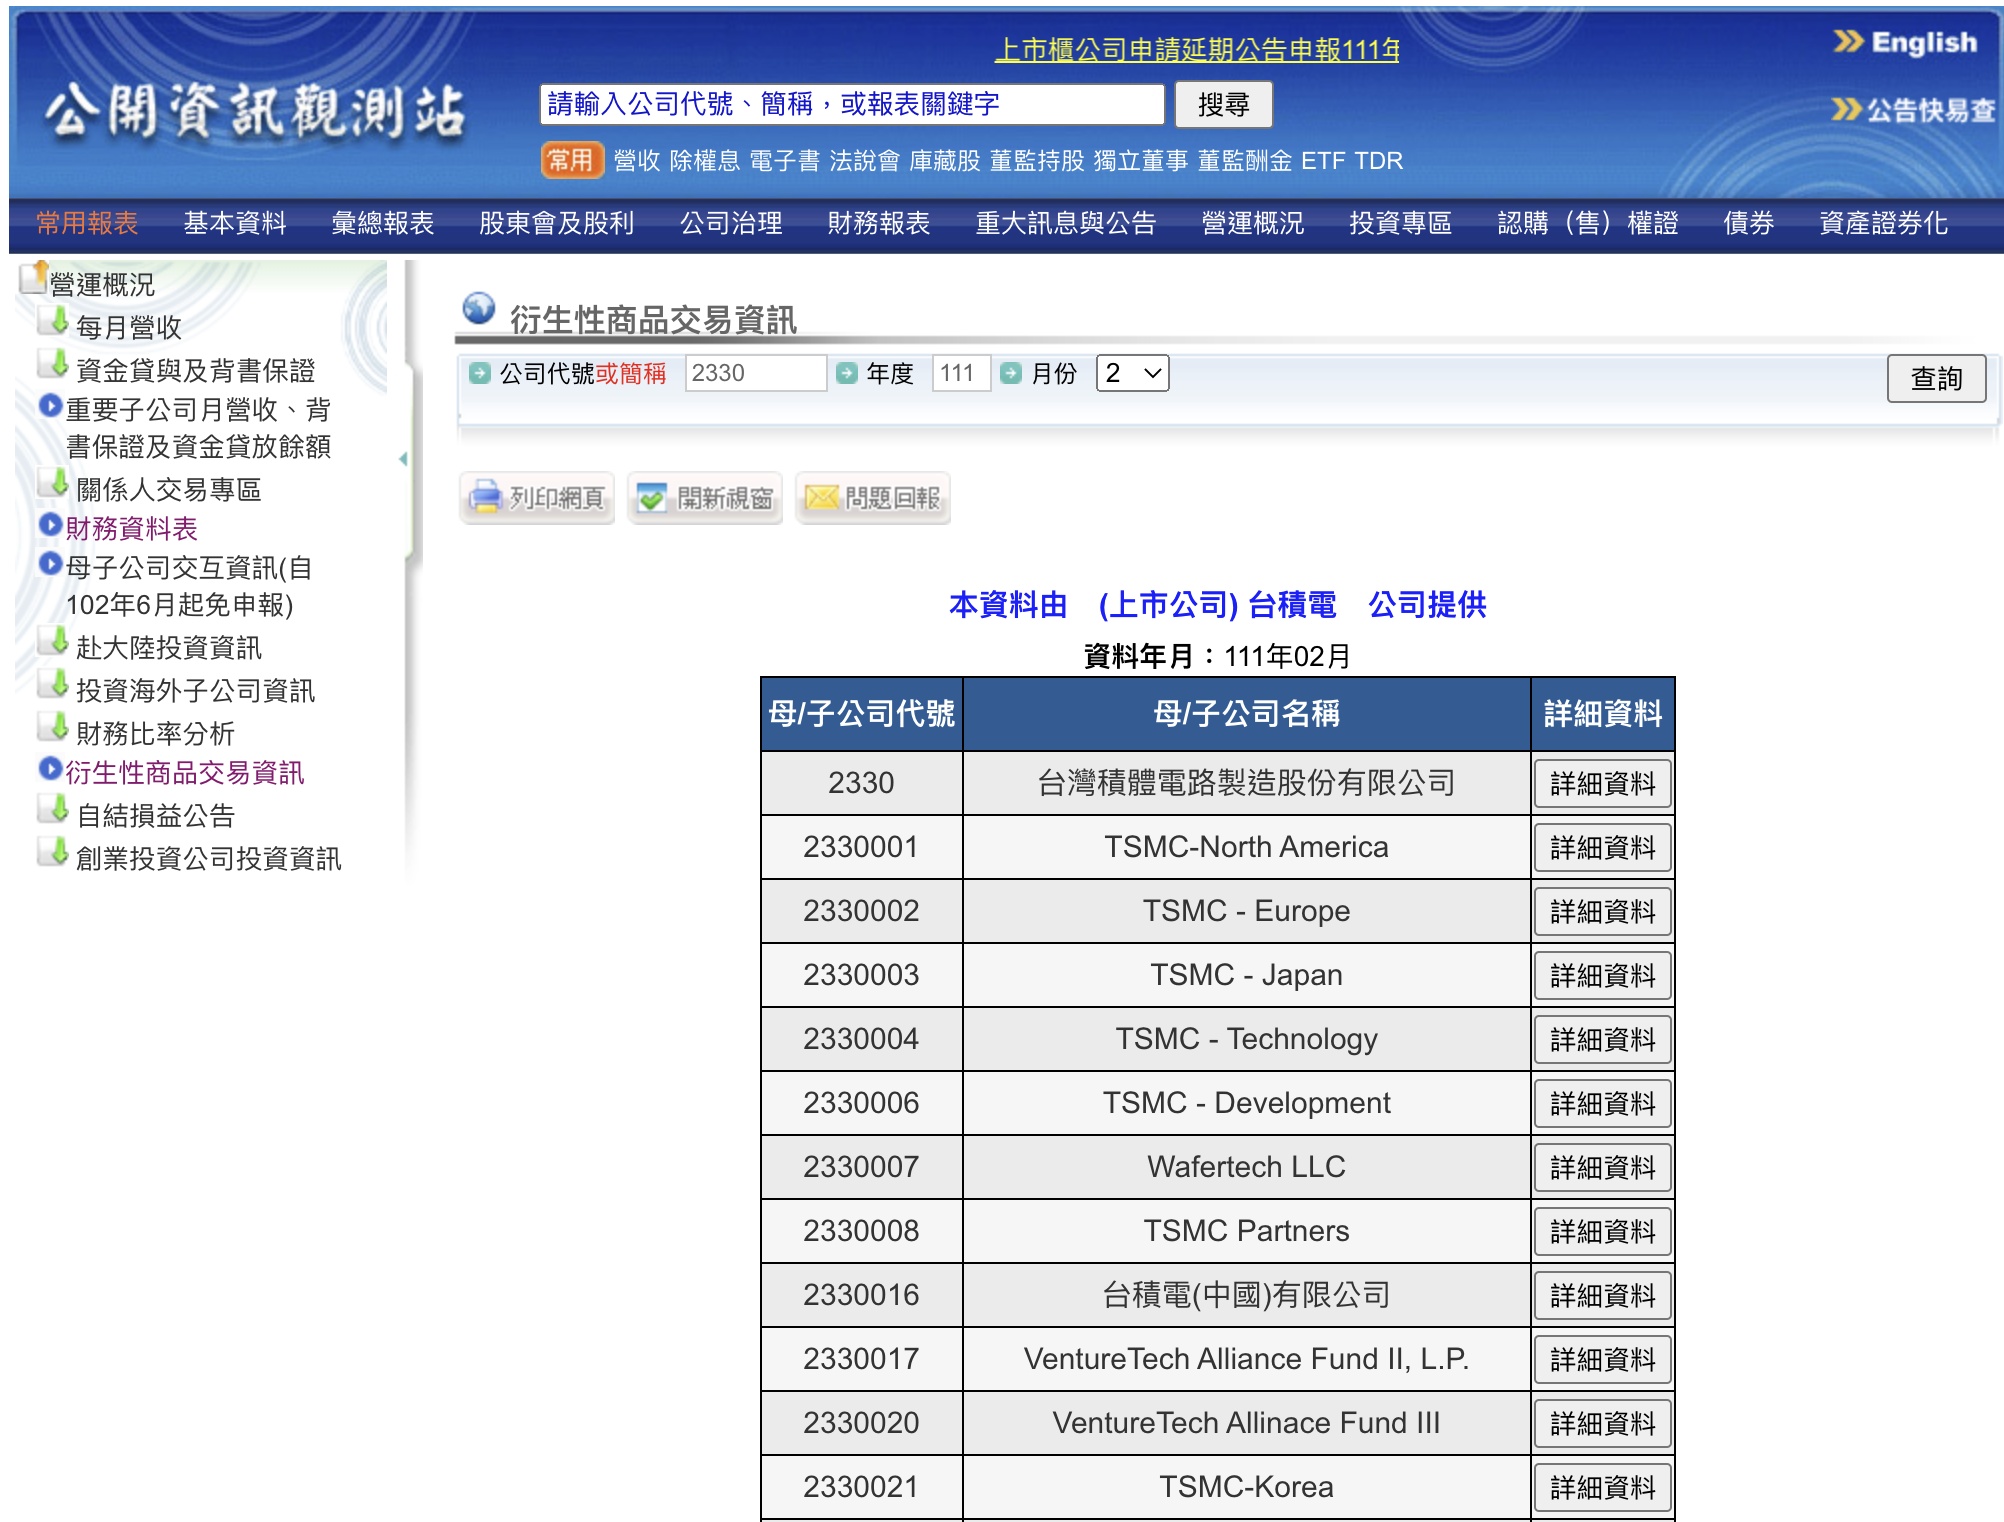Open the 股東會及股利 menu
Viewport: 2004px width, 1522px height.
[557, 223]
